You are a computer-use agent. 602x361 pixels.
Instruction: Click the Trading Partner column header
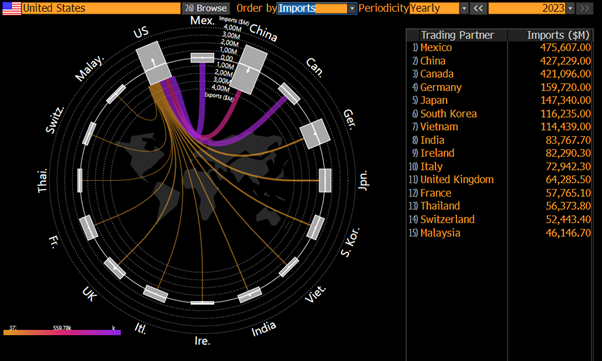(457, 35)
